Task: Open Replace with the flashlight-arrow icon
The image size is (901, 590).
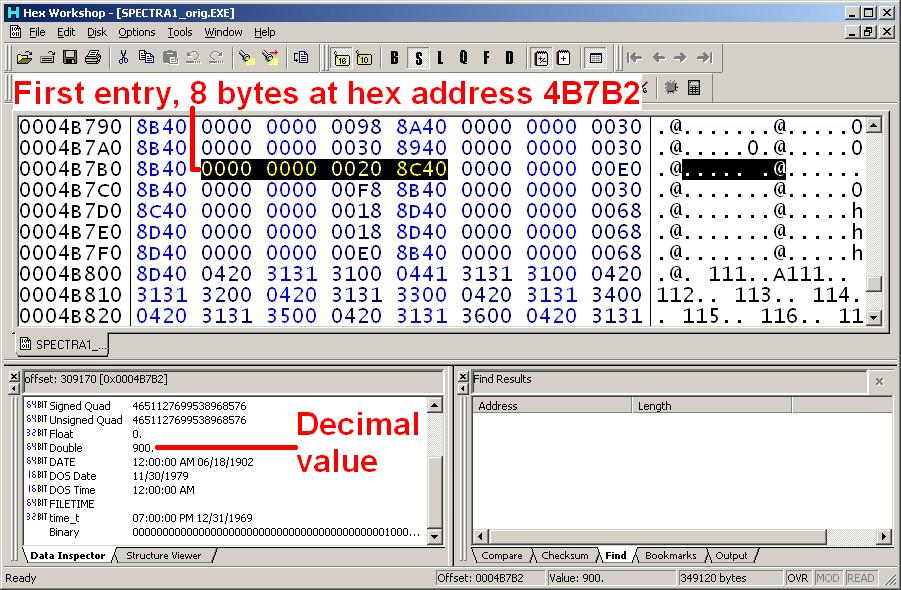Action: coord(269,57)
